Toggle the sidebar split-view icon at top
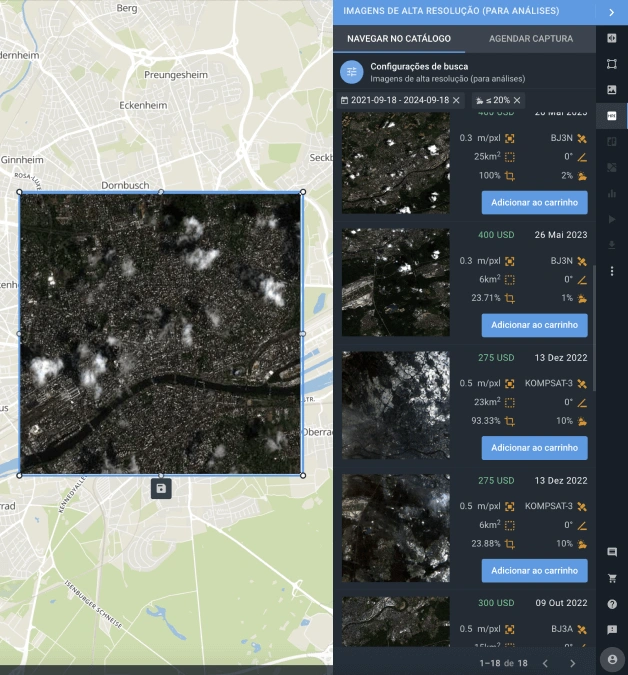This screenshot has width=628, height=675. (x=612, y=38)
